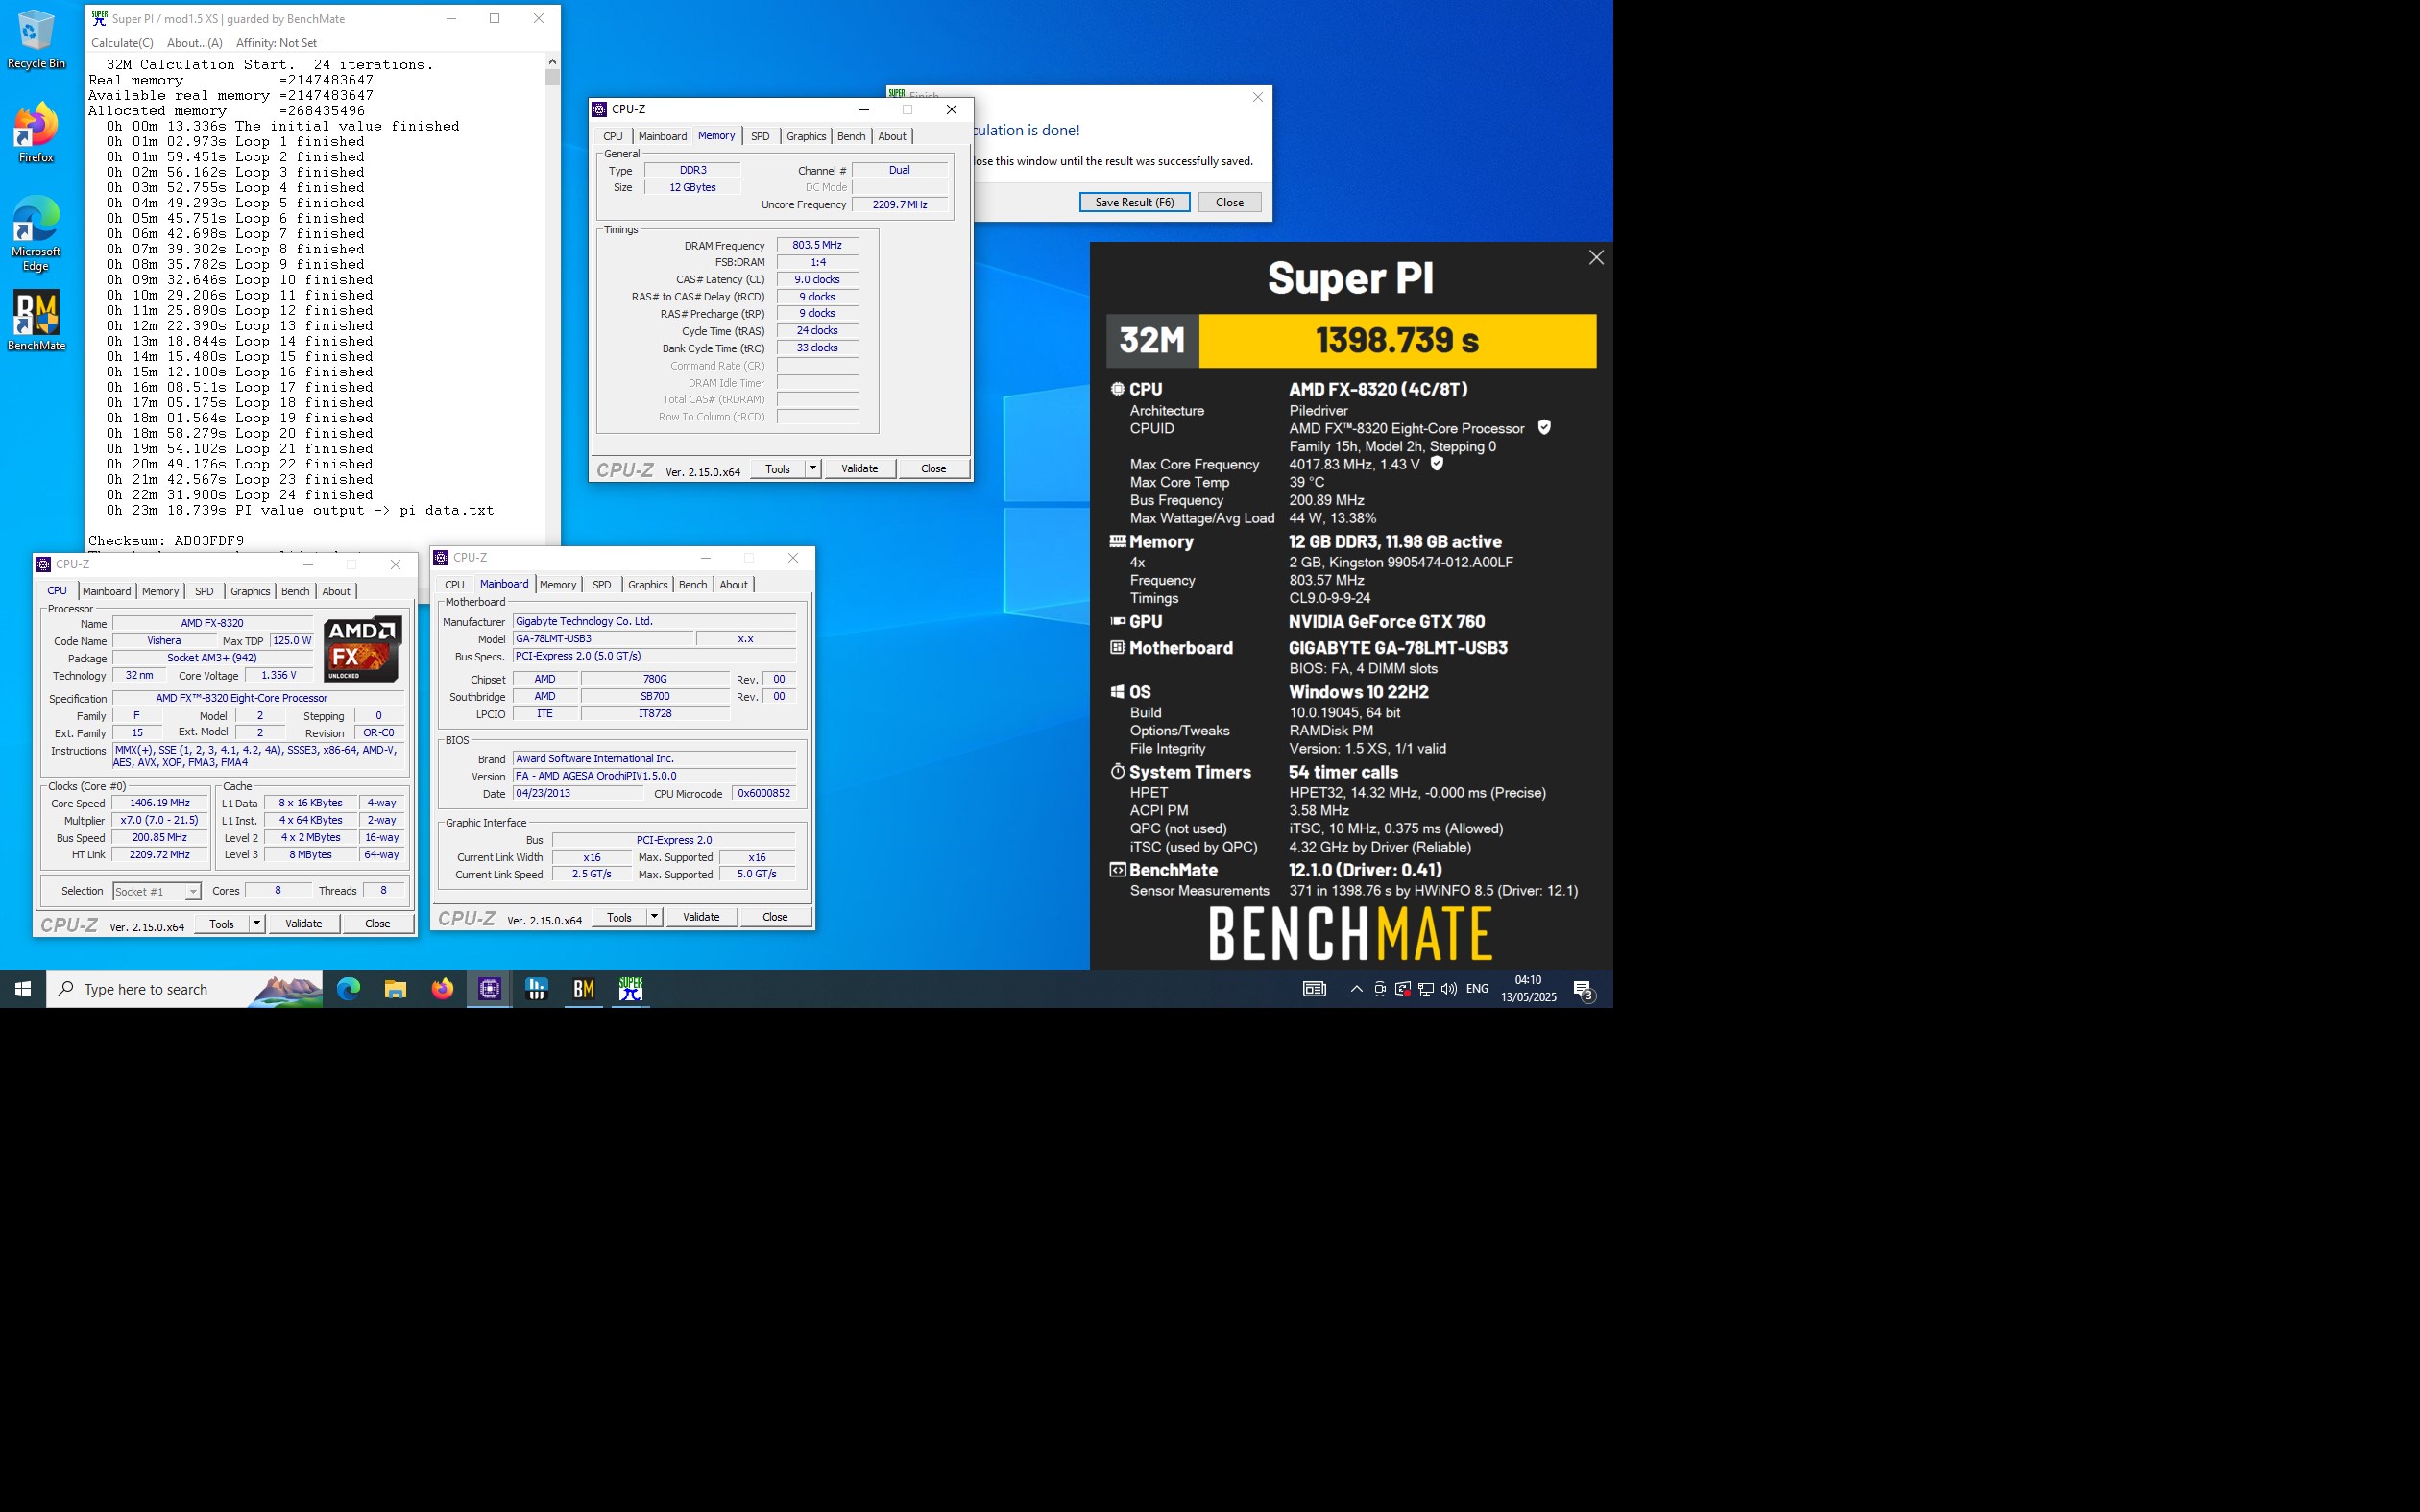Click Close button in Memory CPU-Z window
The width and height of the screenshot is (2420, 1512).
933,468
